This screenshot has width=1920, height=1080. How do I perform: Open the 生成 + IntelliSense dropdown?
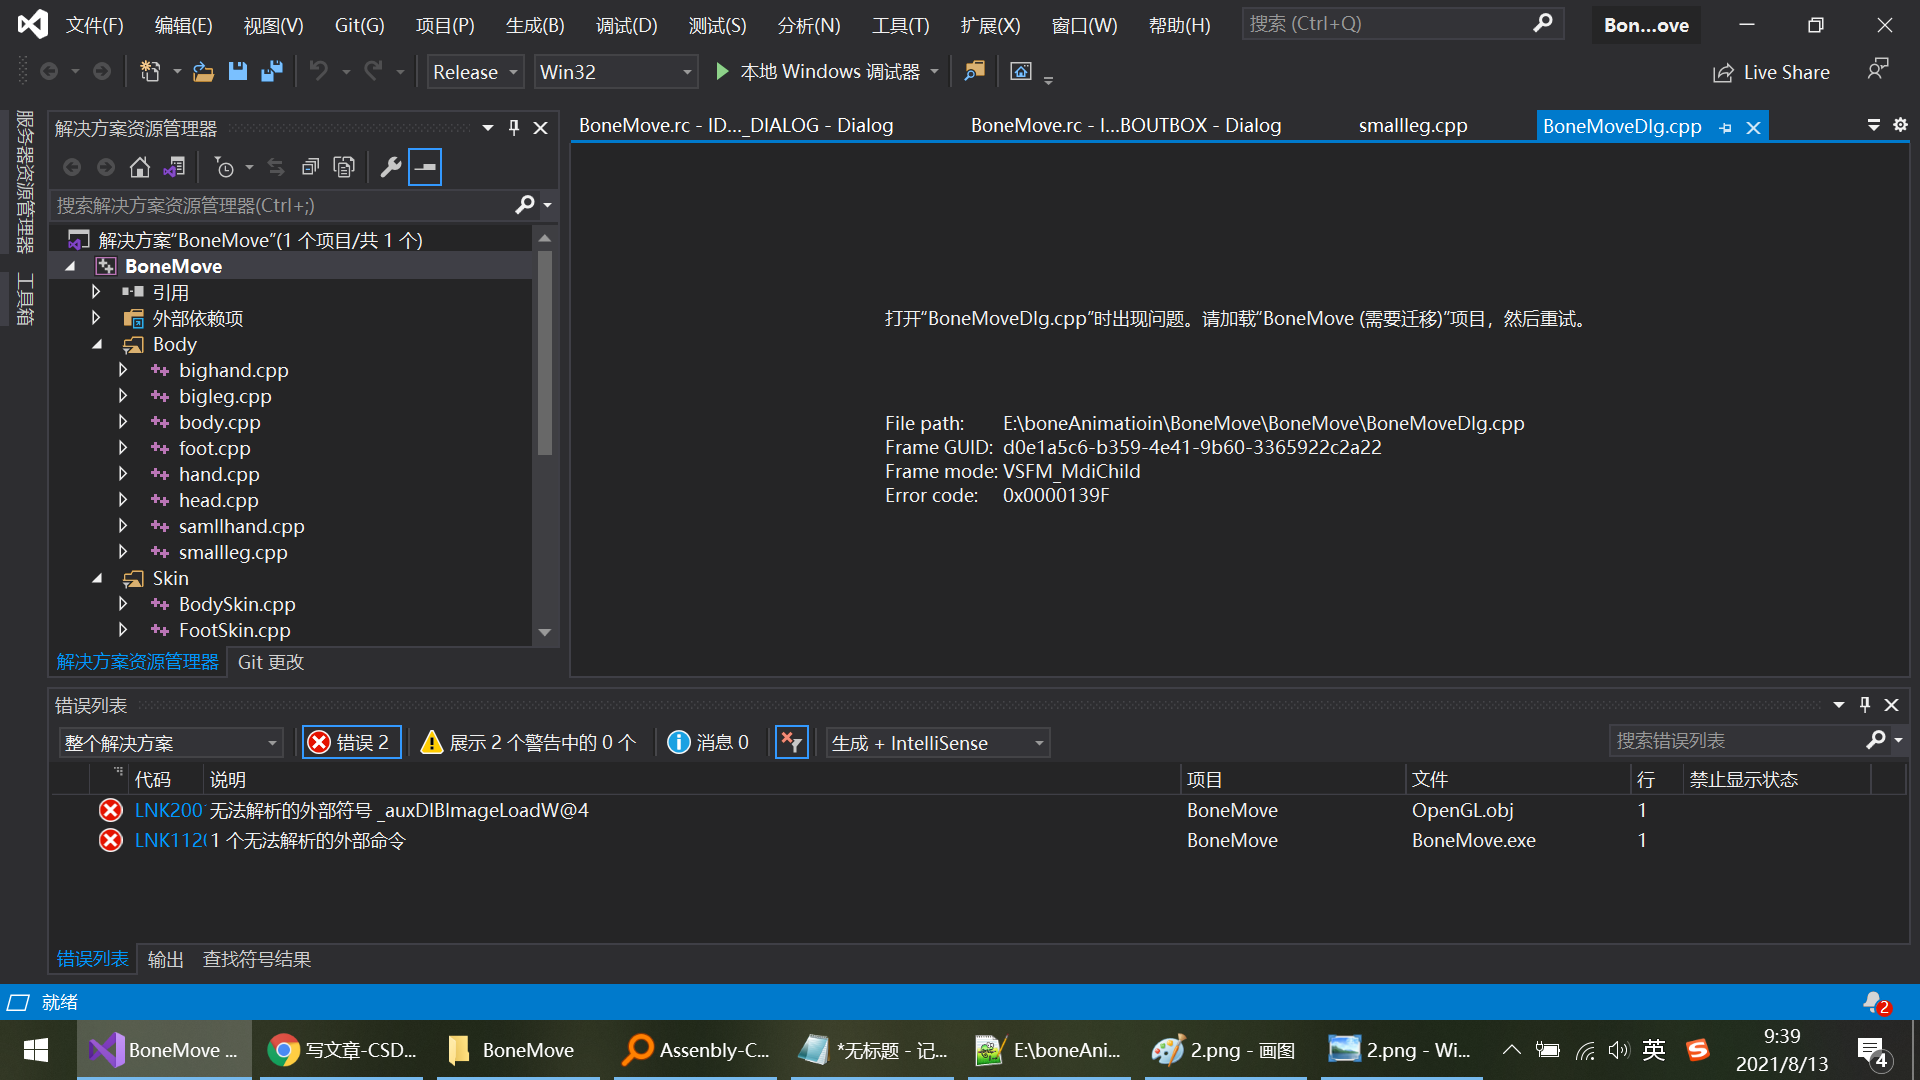pos(937,742)
